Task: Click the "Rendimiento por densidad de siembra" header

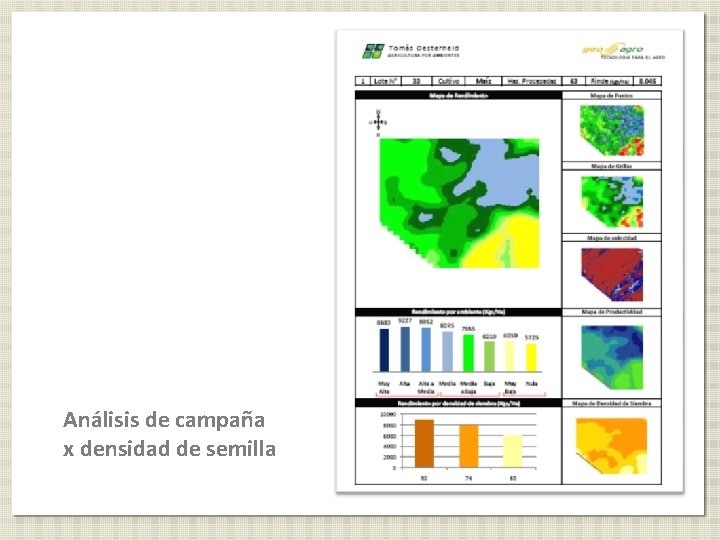Action: click(458, 403)
